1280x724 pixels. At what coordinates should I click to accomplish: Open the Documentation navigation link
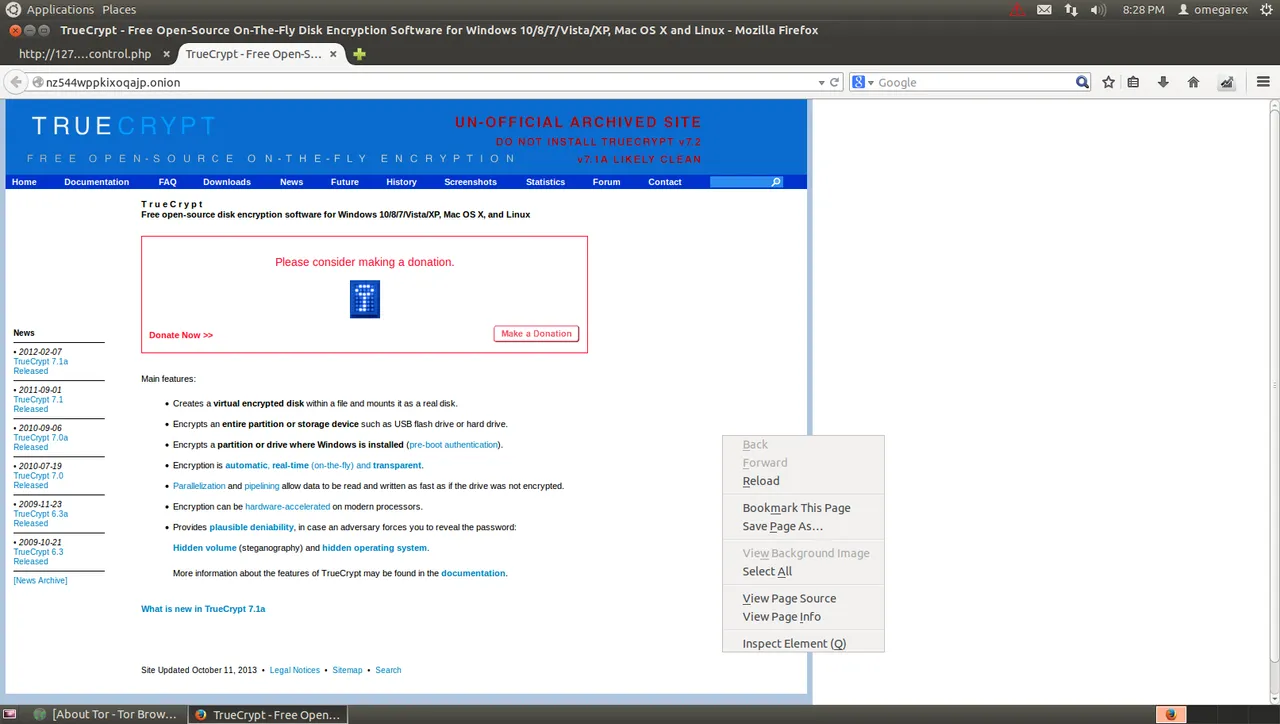pos(96,182)
